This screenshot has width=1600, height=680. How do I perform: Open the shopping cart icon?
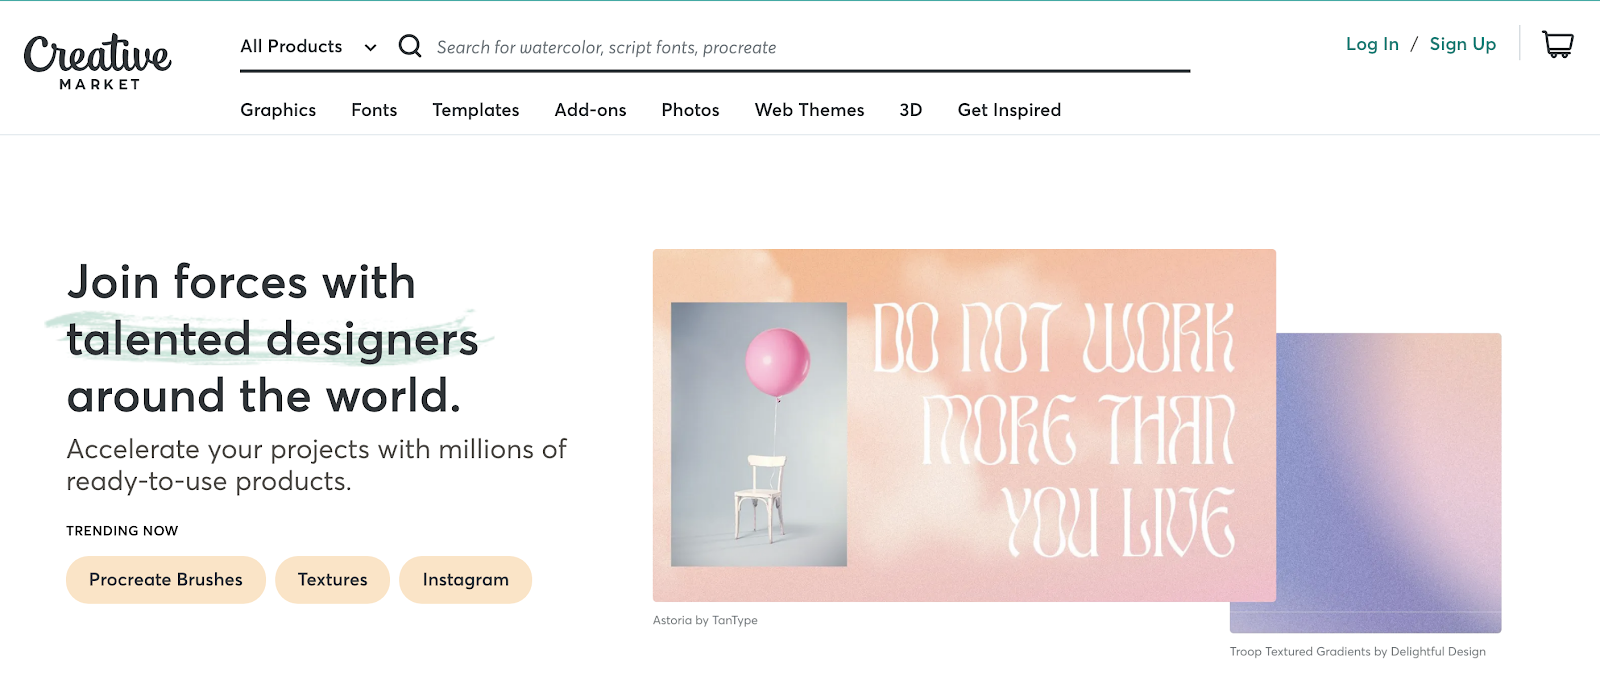point(1557,45)
